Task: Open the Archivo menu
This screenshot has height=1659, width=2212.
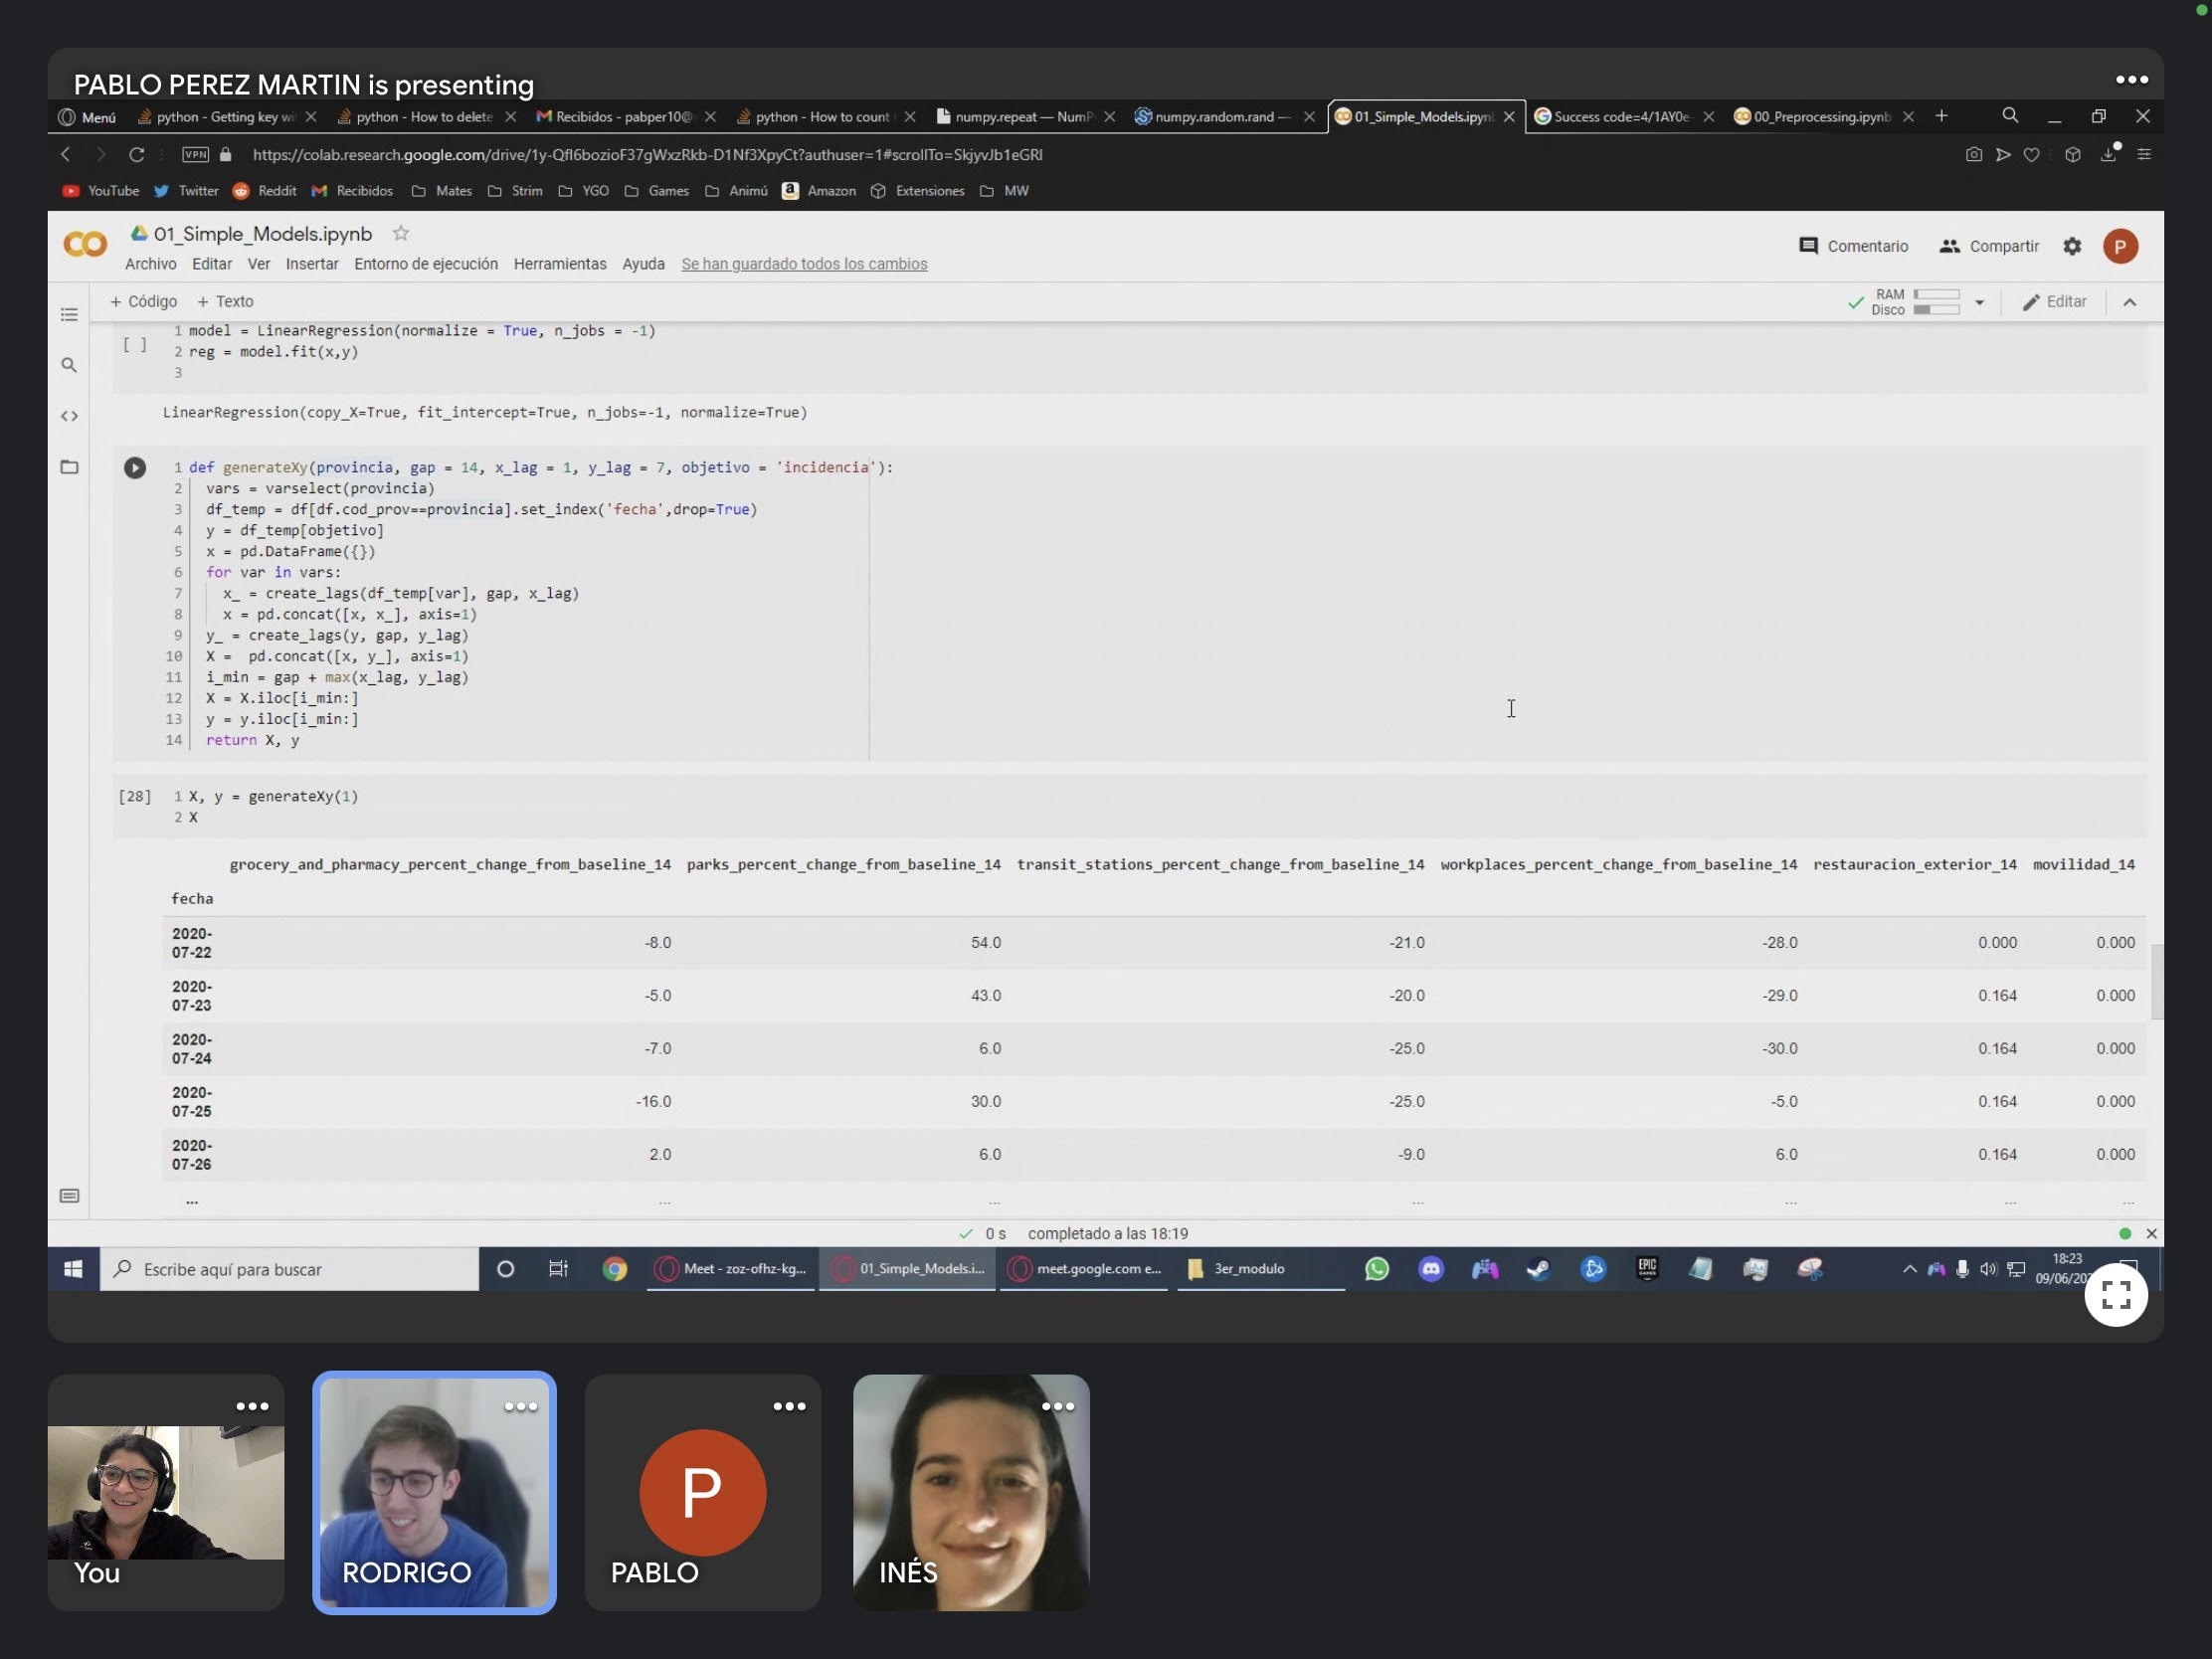Action: (150, 264)
